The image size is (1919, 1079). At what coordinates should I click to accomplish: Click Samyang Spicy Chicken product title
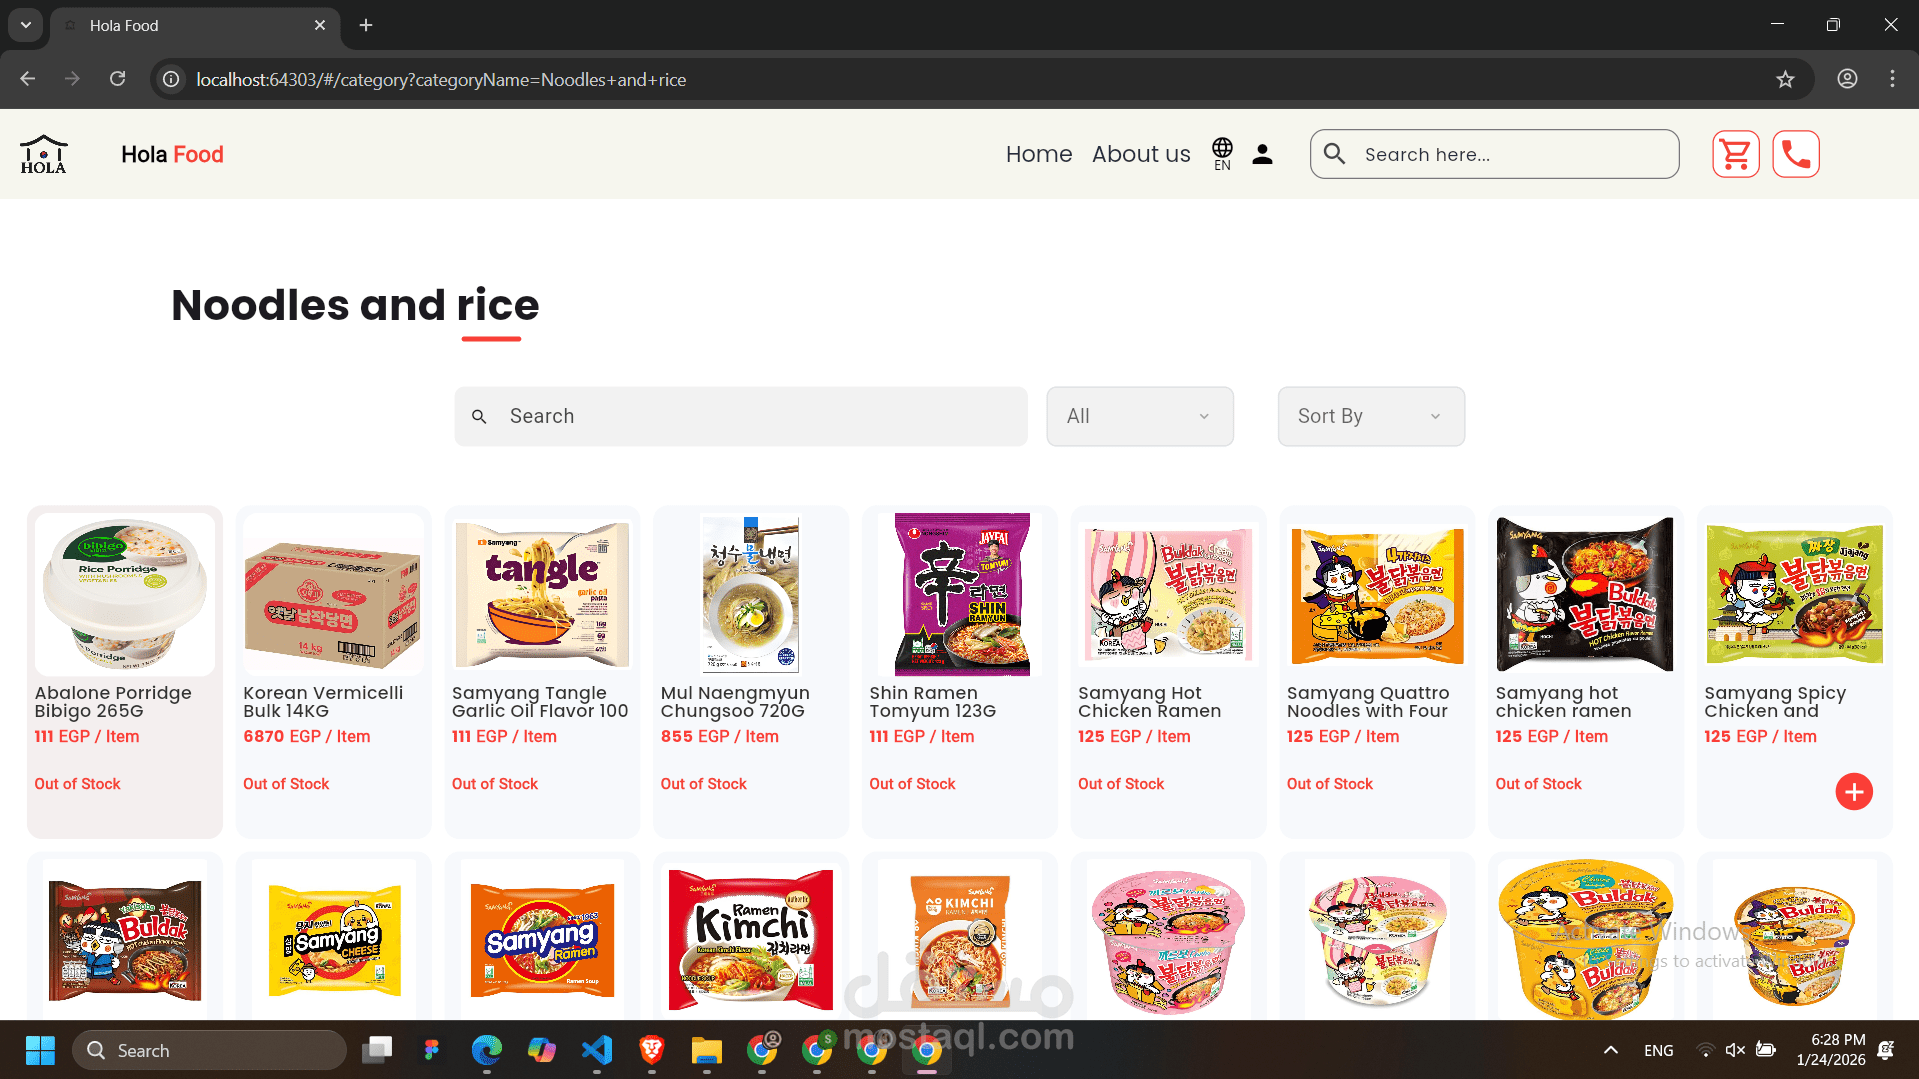(x=1775, y=702)
